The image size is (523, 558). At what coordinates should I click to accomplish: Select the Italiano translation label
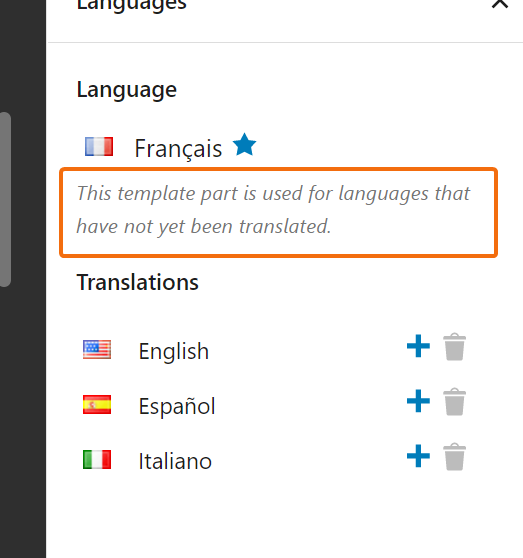click(x=175, y=461)
